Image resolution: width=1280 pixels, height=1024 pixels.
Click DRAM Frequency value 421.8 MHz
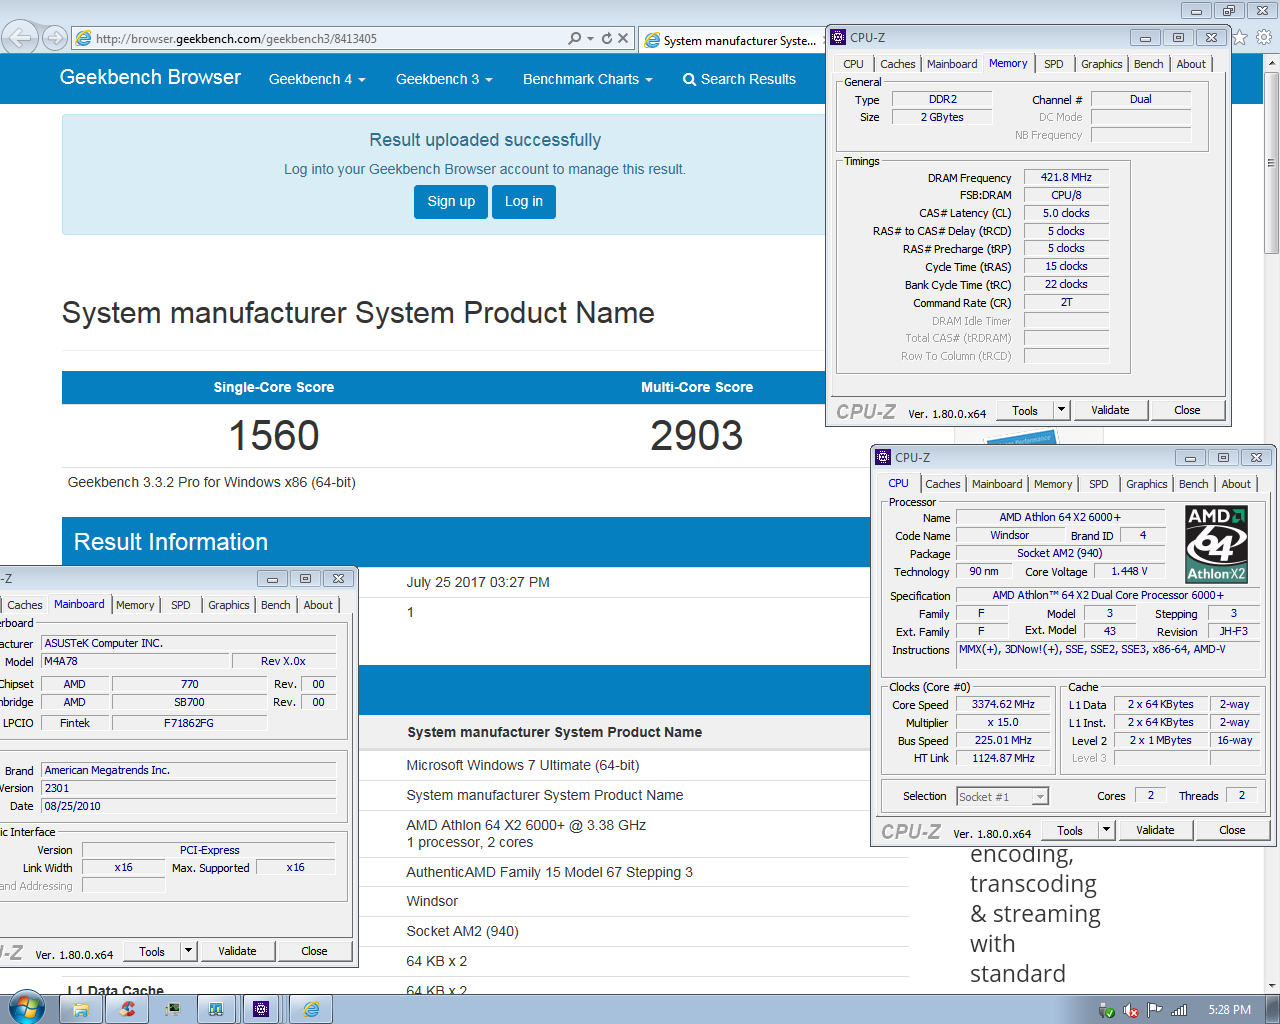click(1066, 177)
